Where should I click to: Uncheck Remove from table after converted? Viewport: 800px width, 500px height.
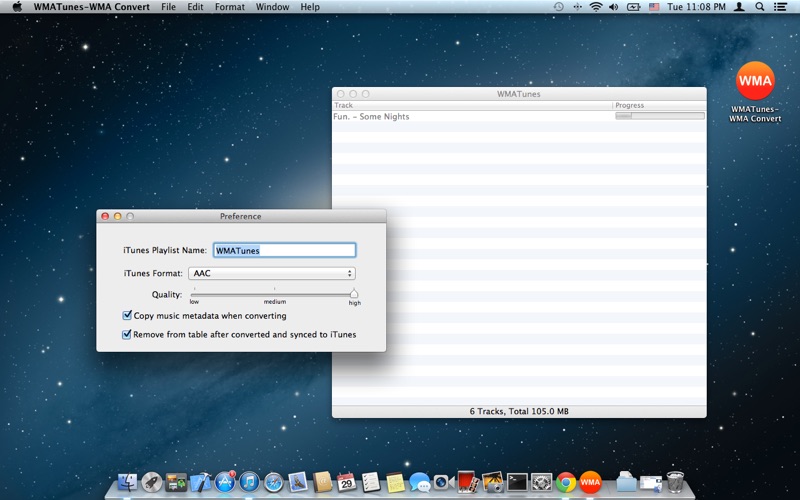tap(127, 334)
